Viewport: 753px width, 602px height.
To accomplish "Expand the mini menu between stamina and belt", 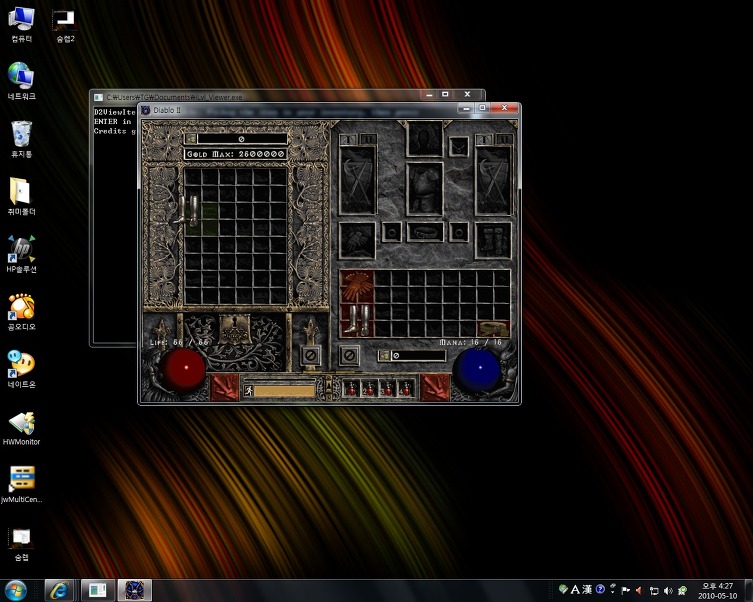I will [328, 388].
